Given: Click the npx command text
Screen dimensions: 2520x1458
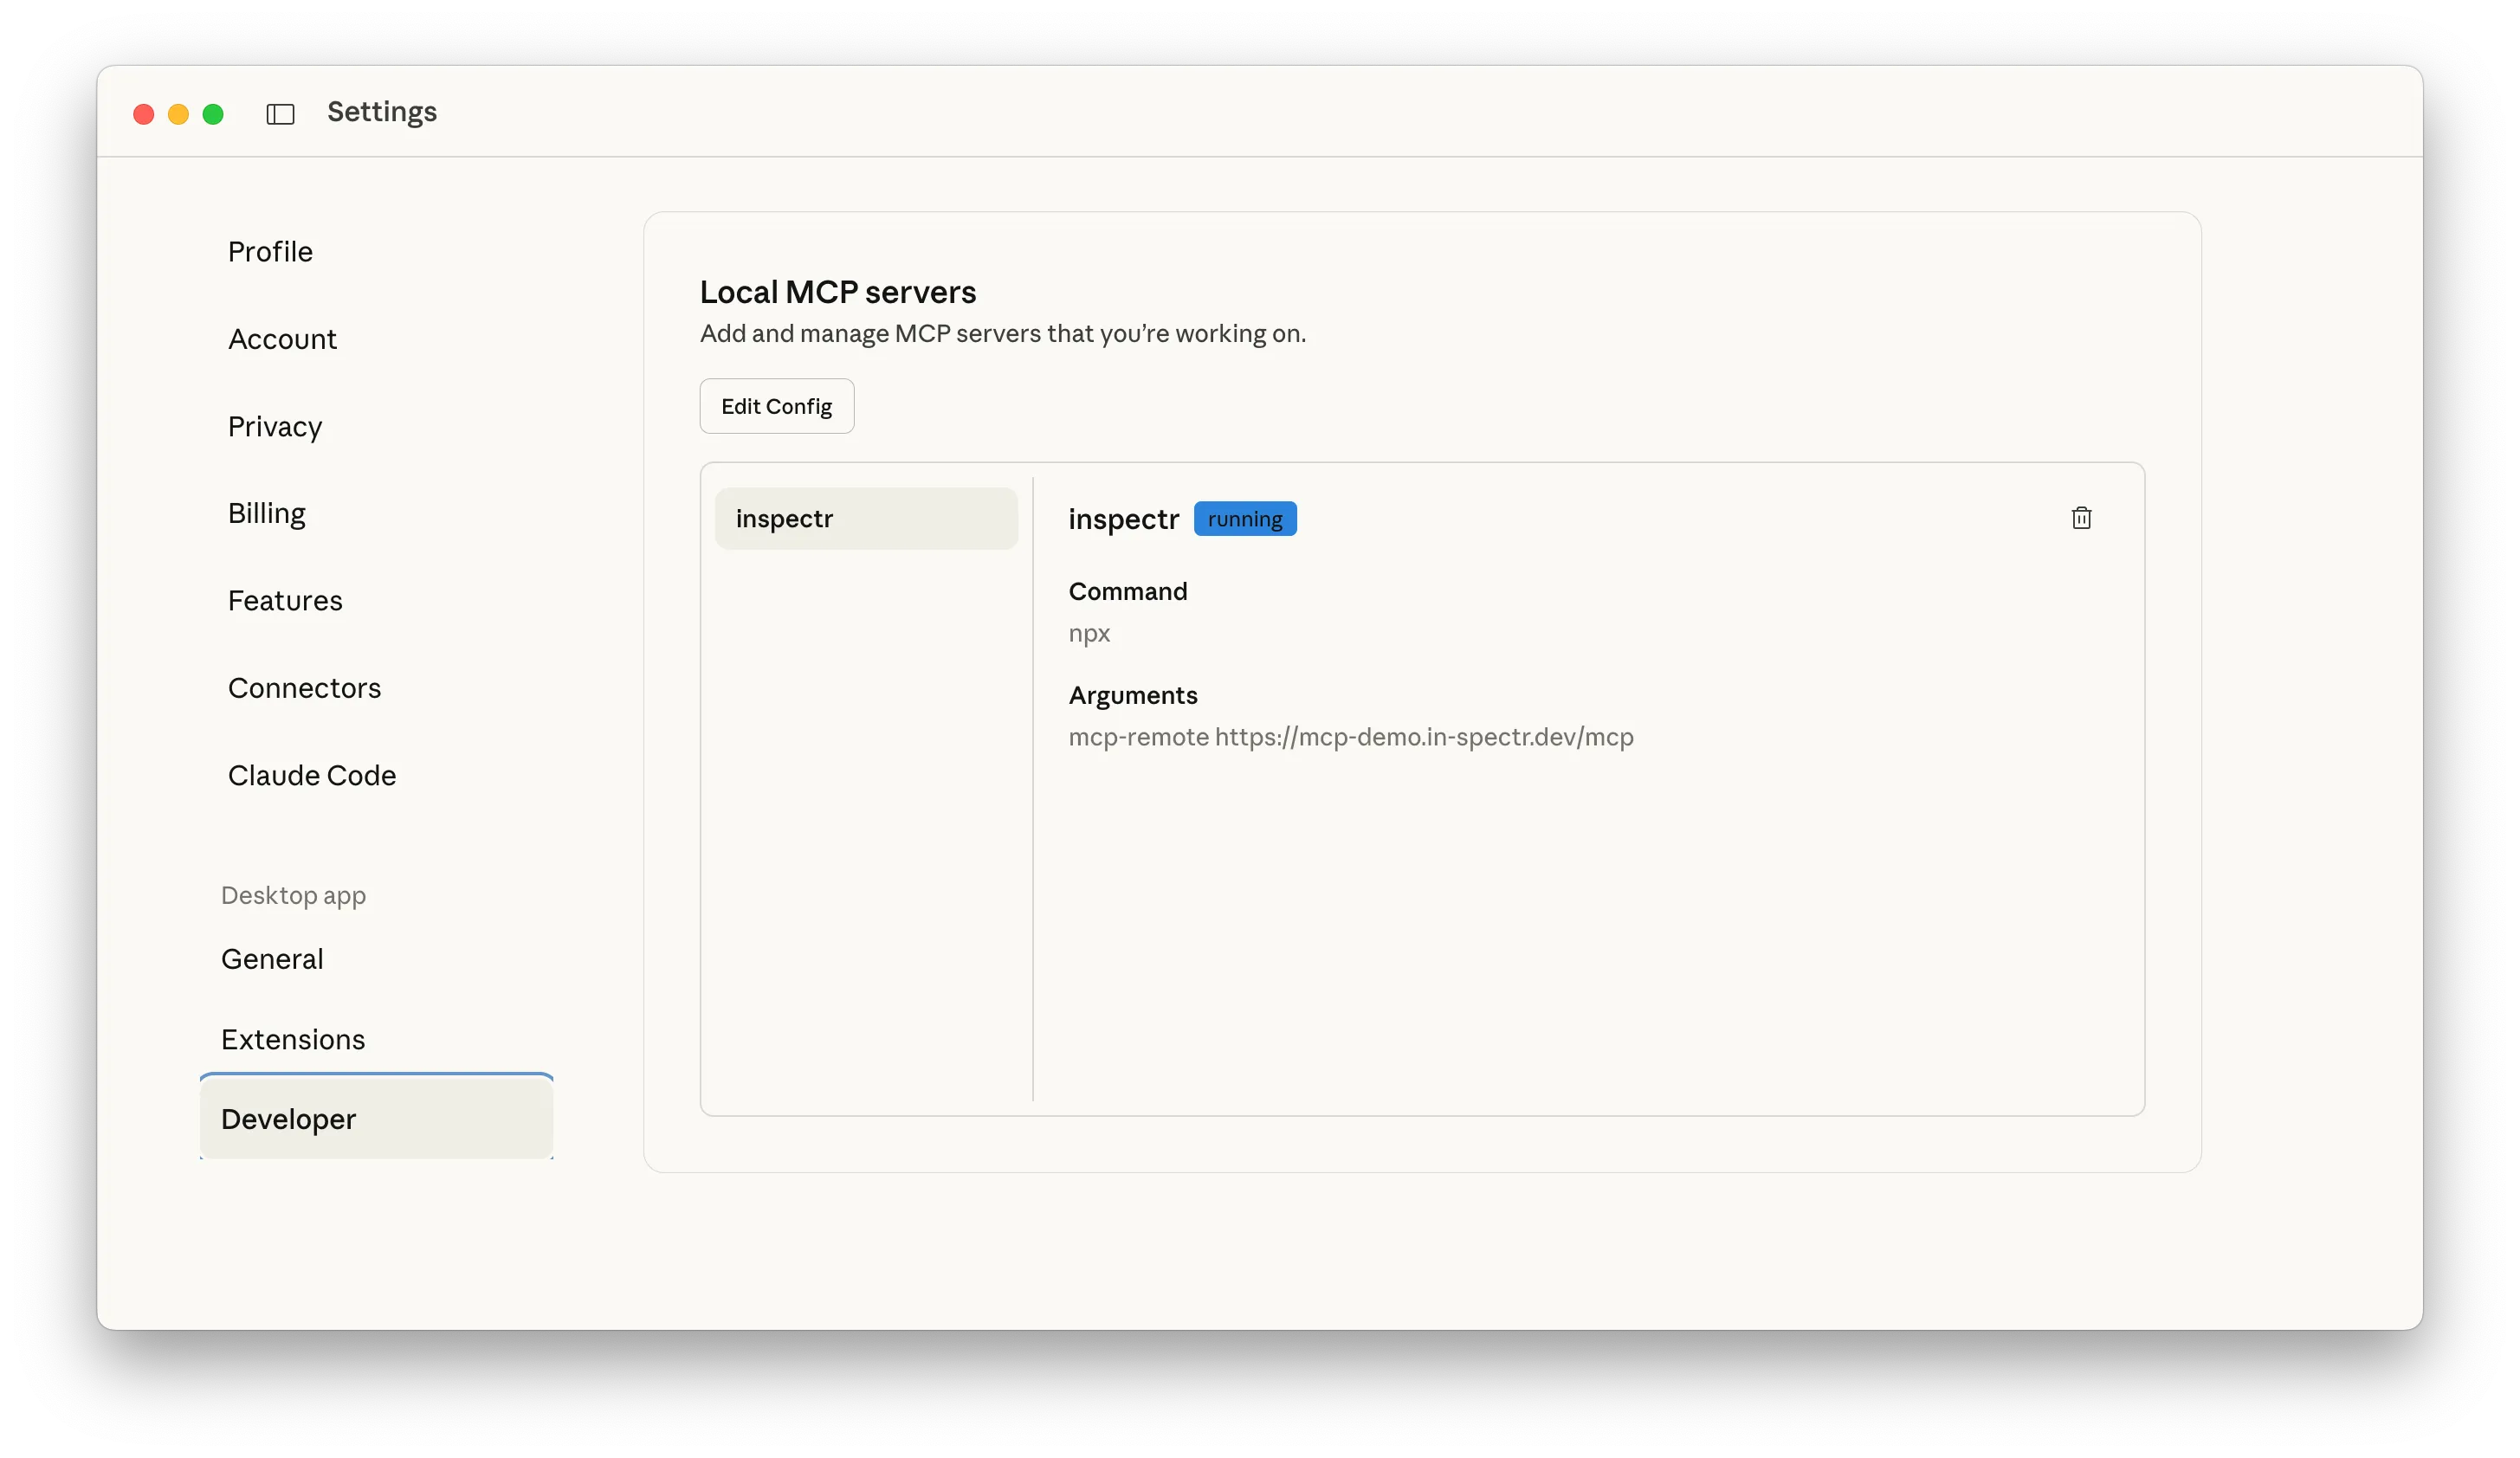Looking at the screenshot, I should pos(1089,634).
